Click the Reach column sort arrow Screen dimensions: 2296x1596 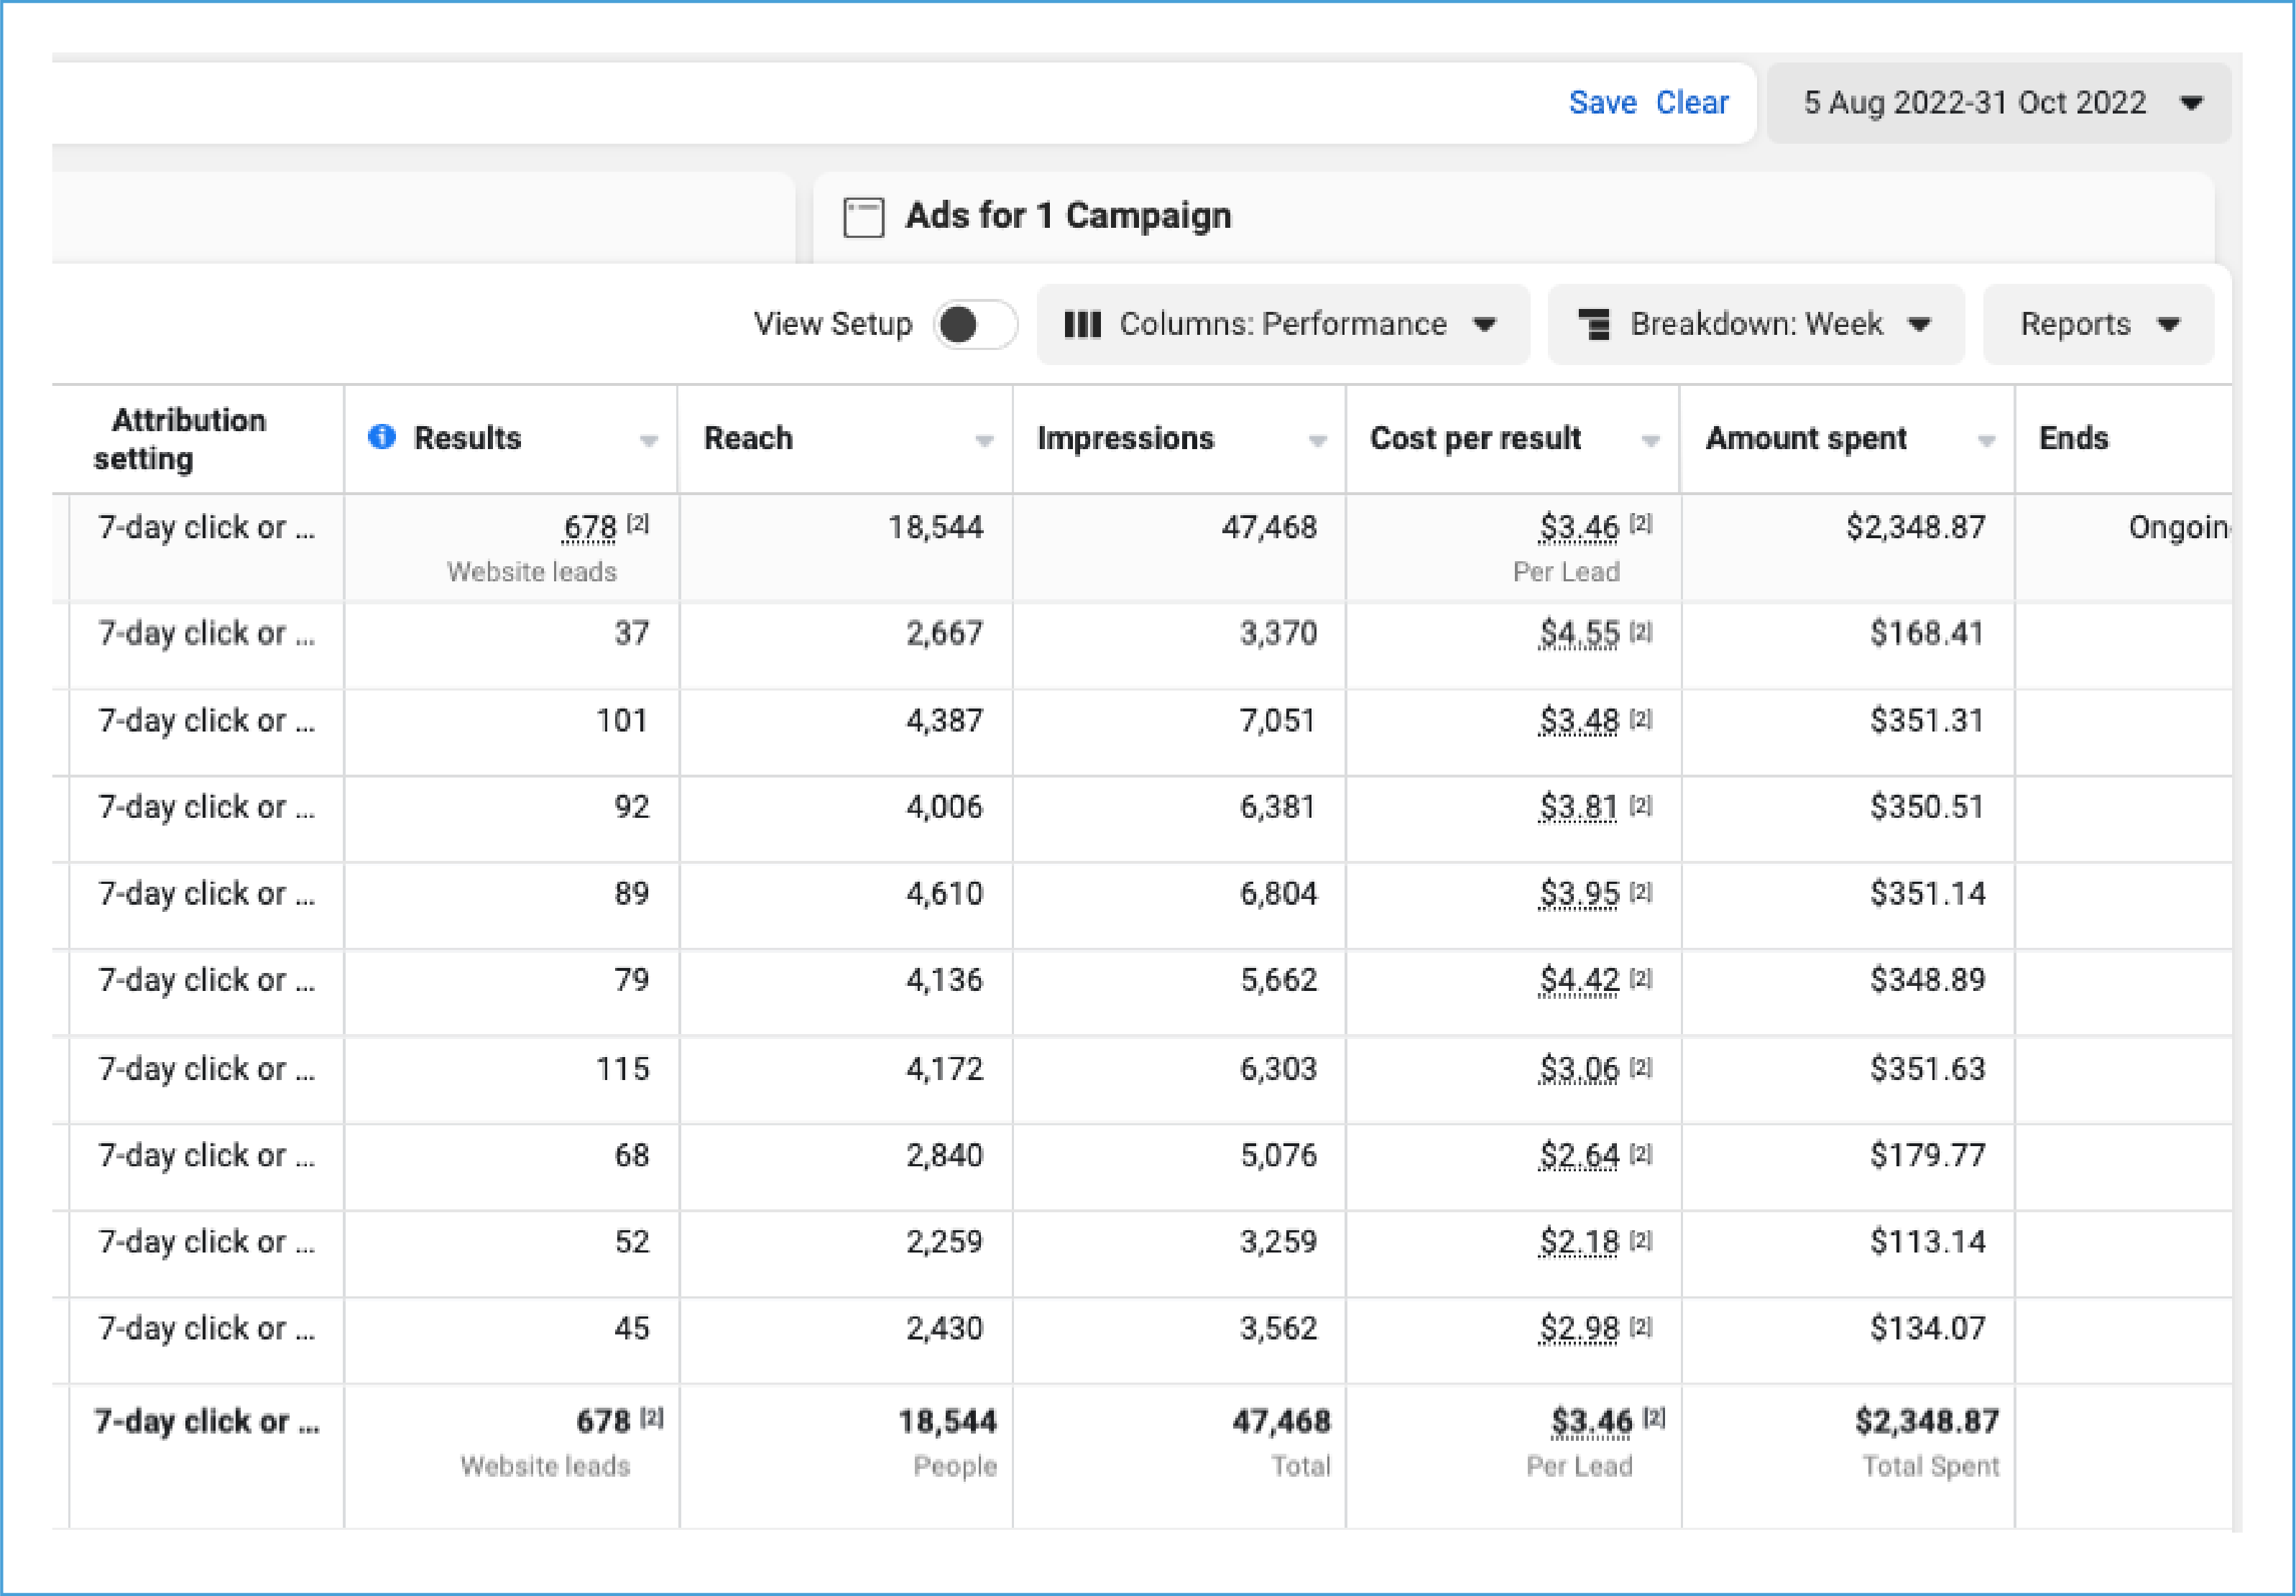point(984,441)
